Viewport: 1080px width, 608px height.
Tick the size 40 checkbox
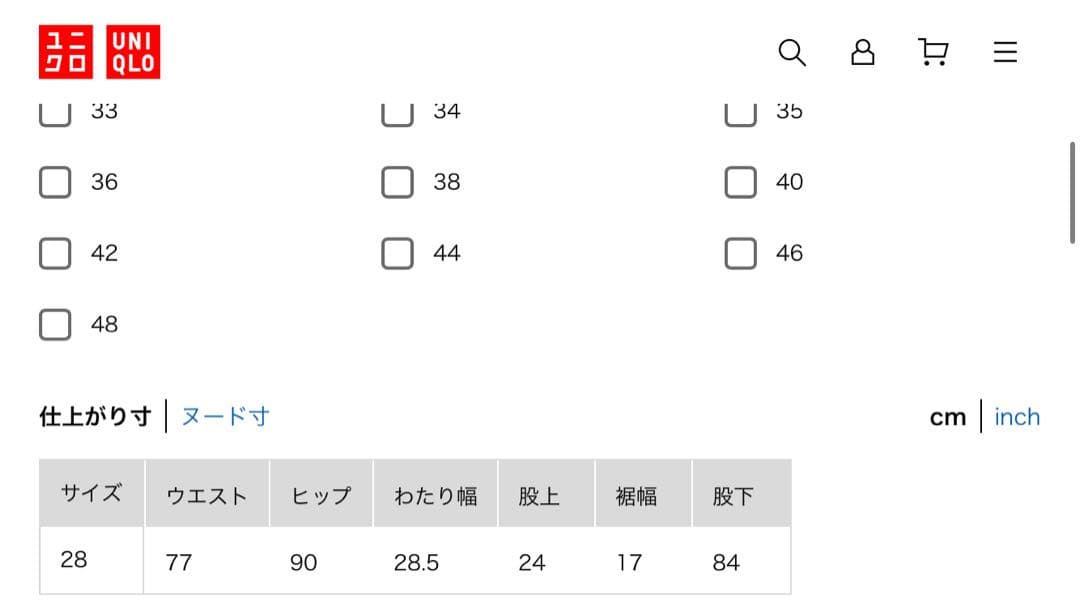[740, 182]
